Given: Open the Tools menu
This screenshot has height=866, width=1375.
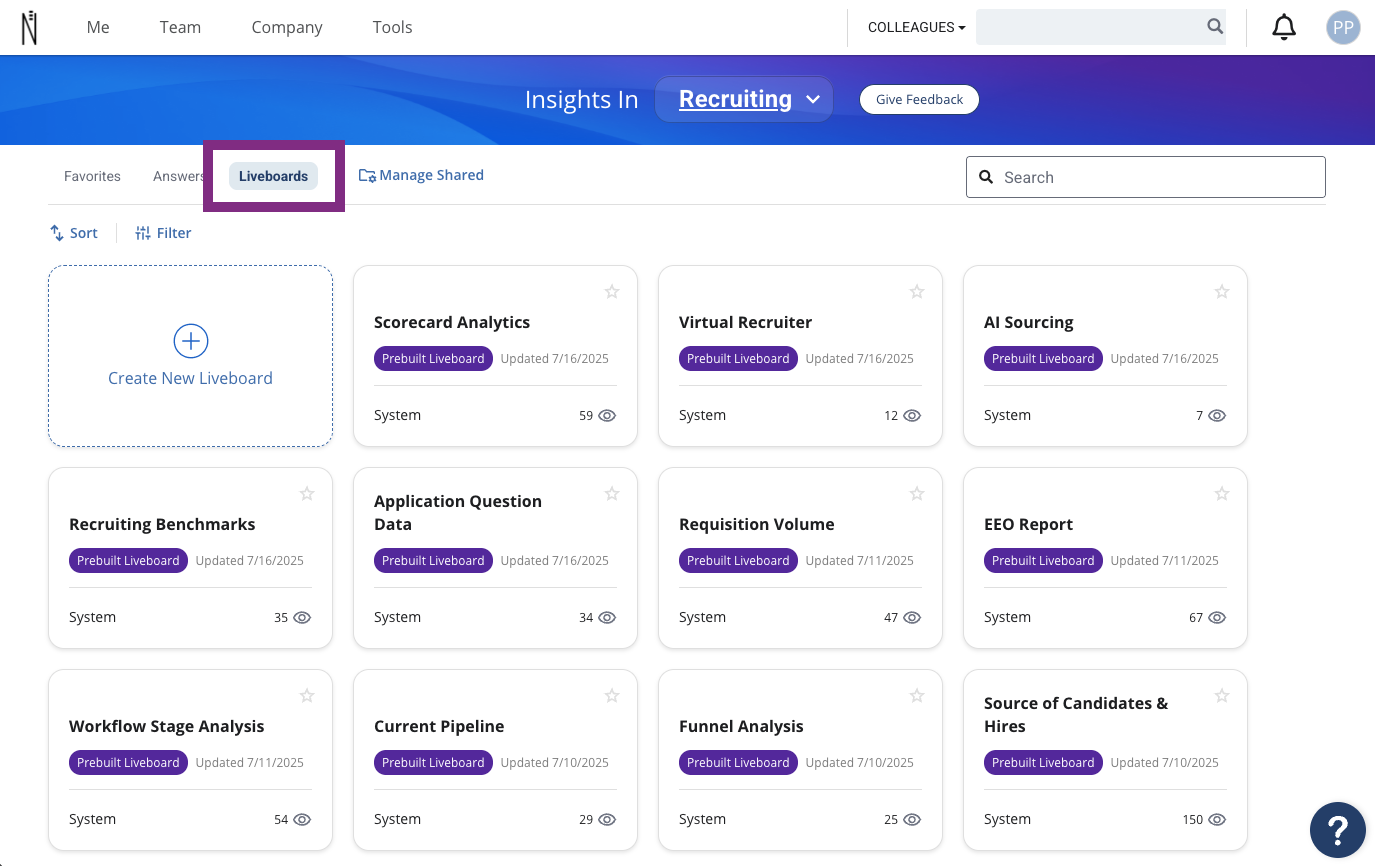Looking at the screenshot, I should (x=392, y=28).
